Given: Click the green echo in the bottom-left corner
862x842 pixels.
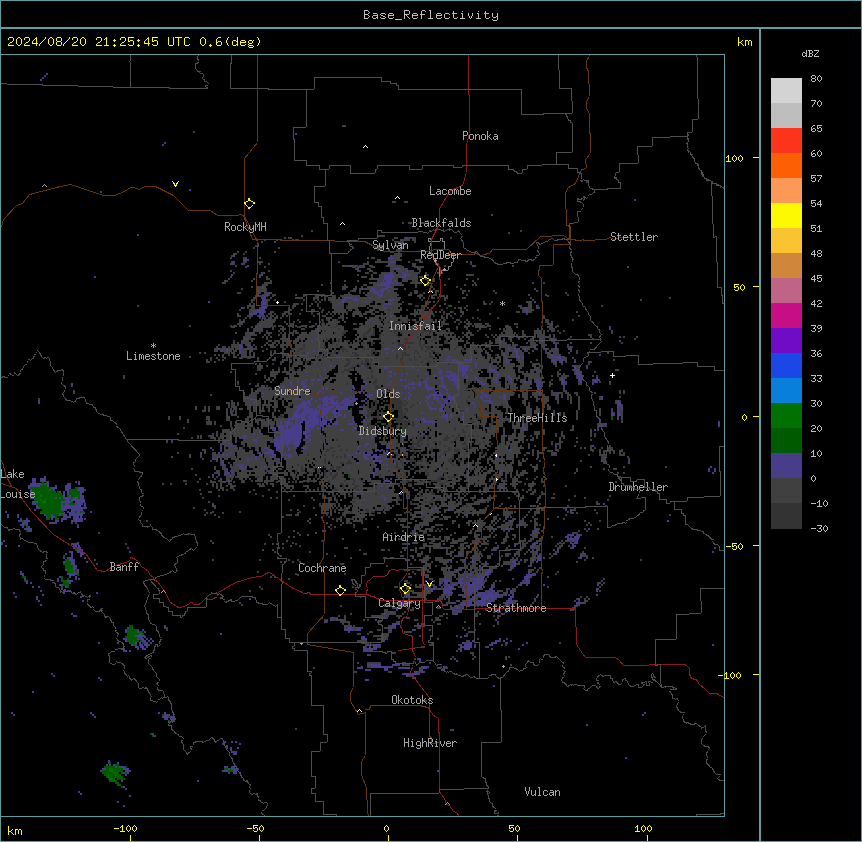Looking at the screenshot, I should [115, 772].
